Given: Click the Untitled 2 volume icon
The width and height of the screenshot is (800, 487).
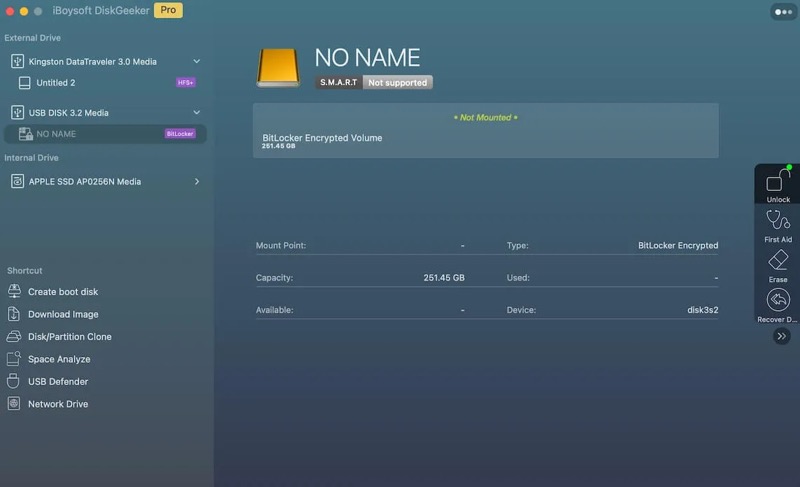Looking at the screenshot, I should coord(24,83).
